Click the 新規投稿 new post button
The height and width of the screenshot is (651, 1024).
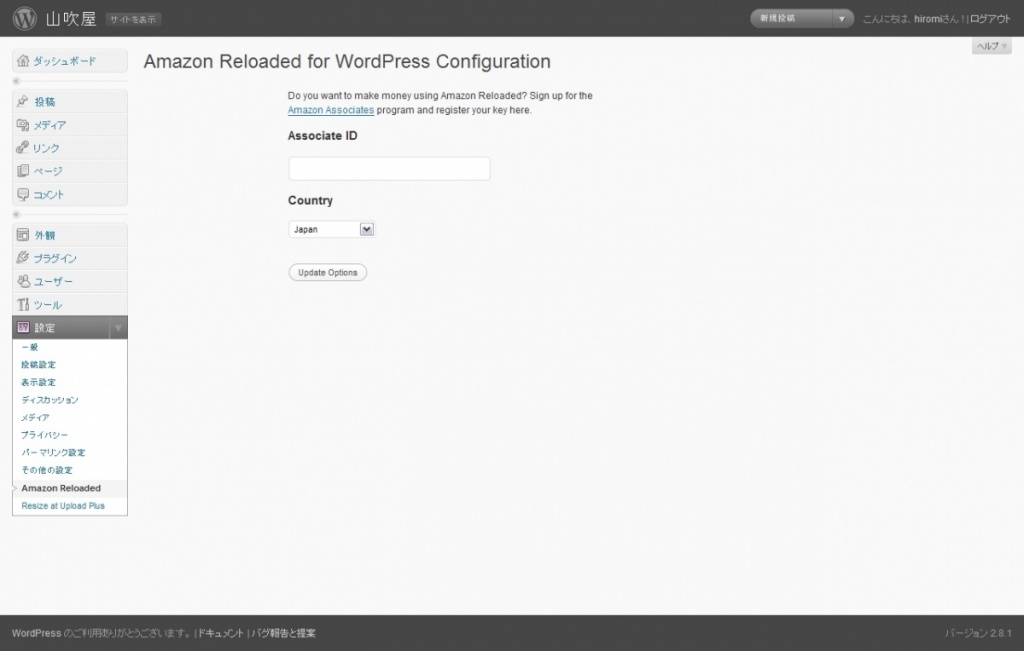[x=792, y=18]
